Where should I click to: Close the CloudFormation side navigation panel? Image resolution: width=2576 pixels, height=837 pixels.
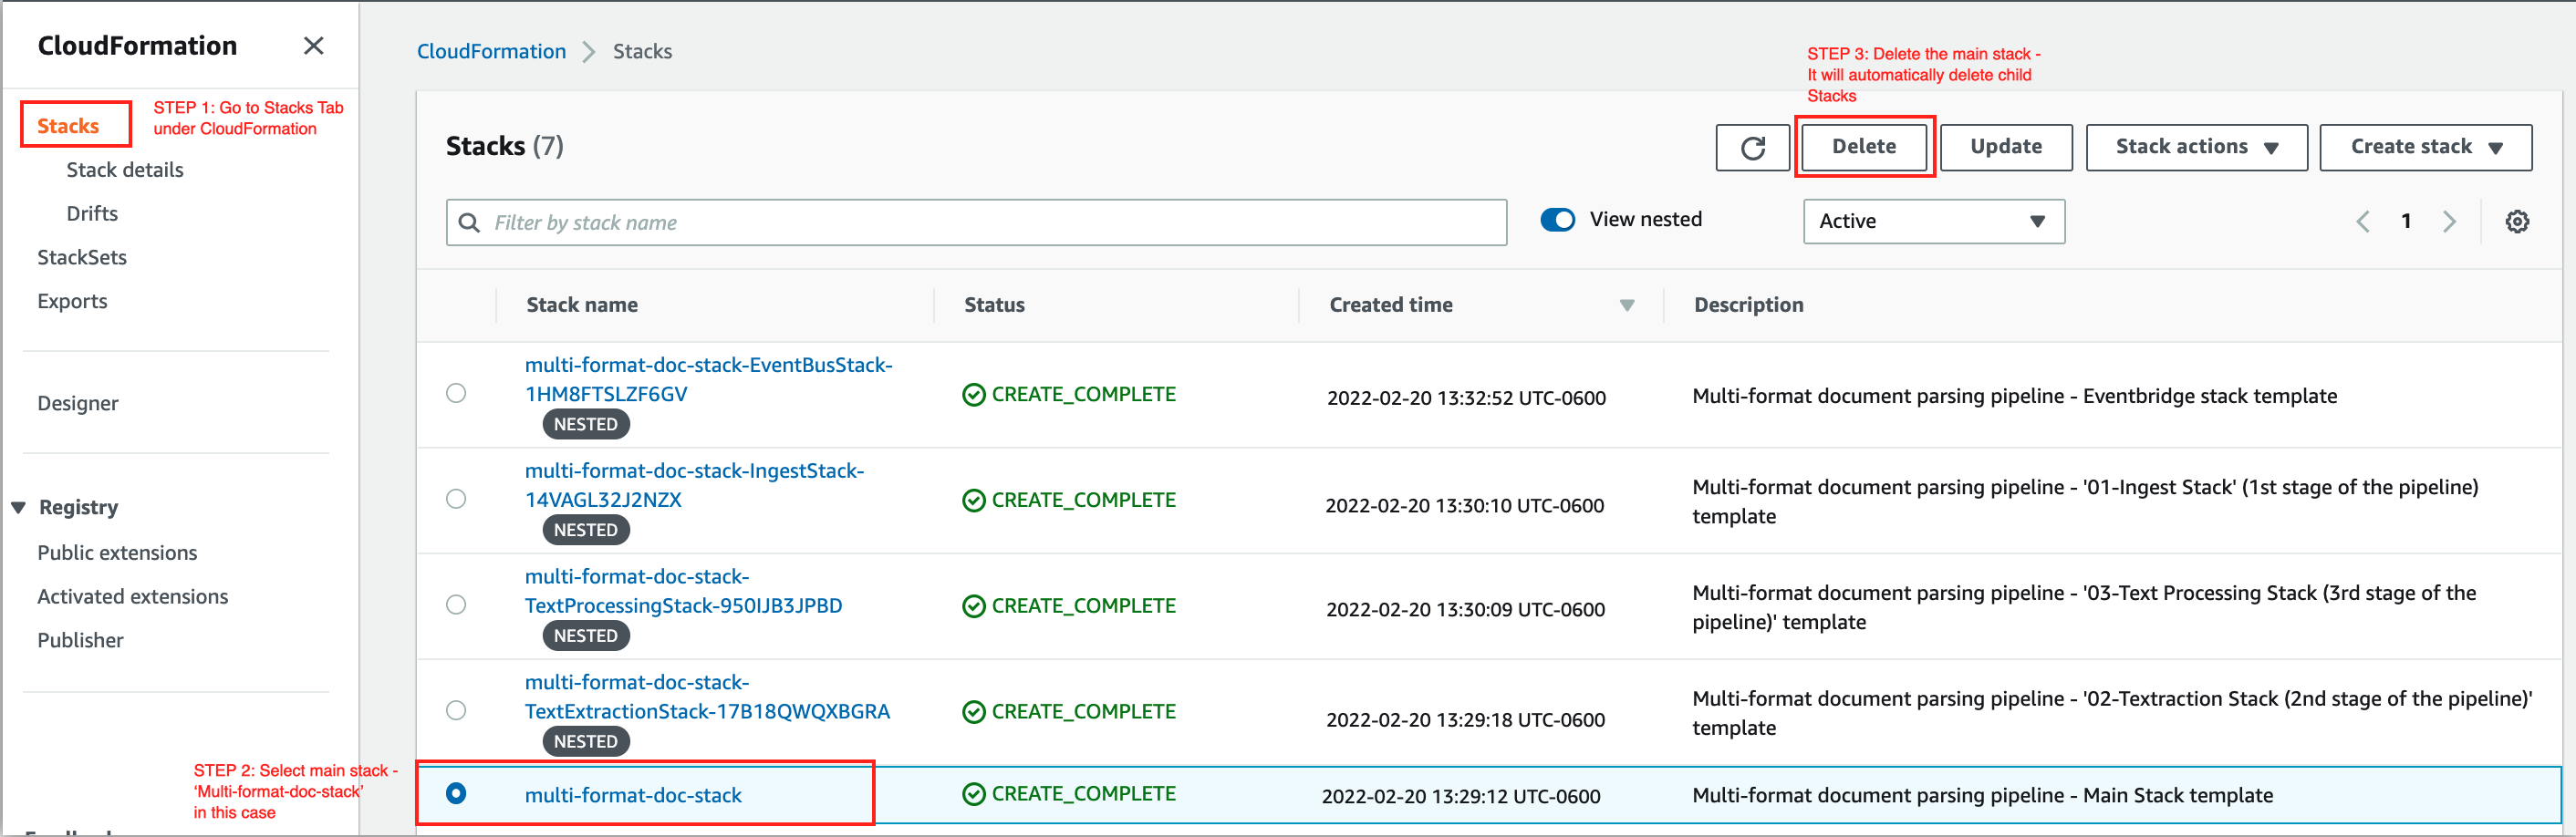coord(313,46)
